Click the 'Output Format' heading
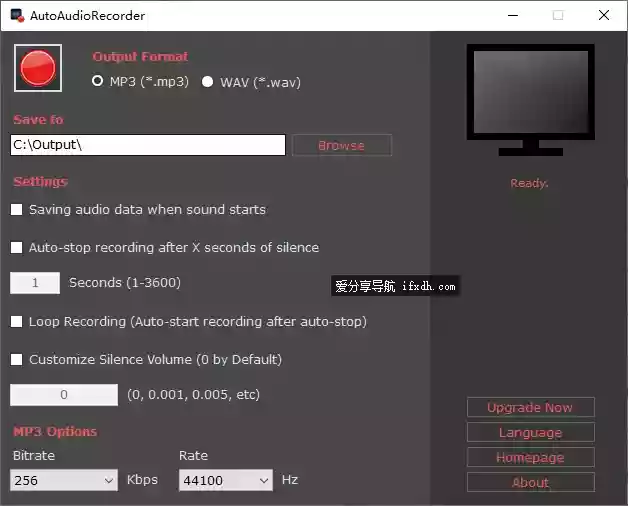 pos(140,56)
